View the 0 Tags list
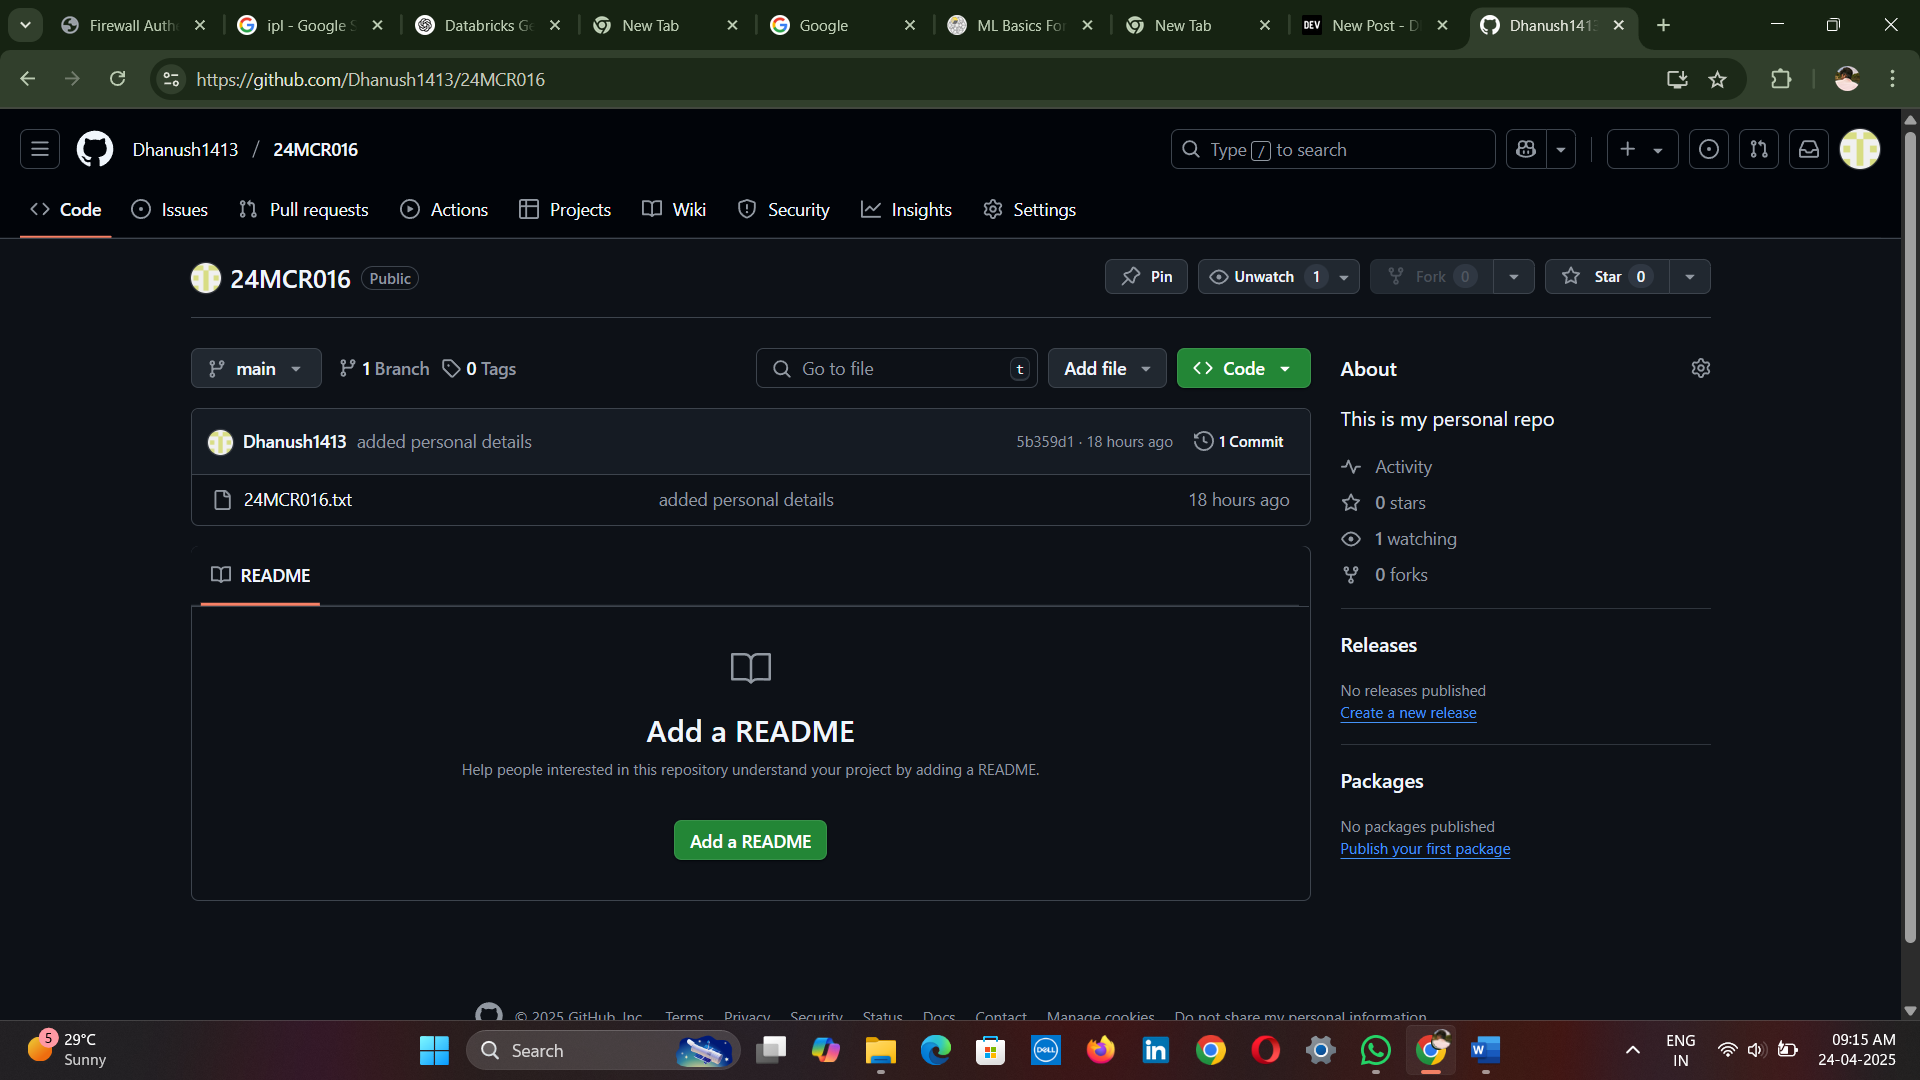 (x=479, y=369)
